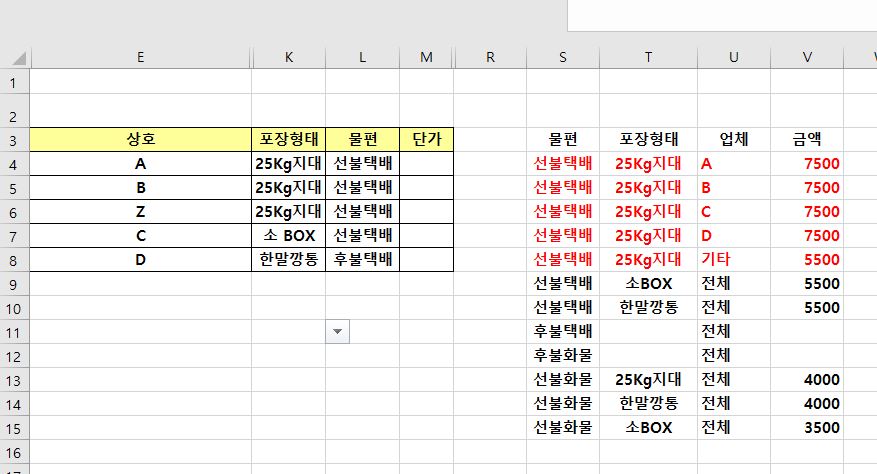Select the 후불택배 cell in column L

pyautogui.click(x=362, y=260)
